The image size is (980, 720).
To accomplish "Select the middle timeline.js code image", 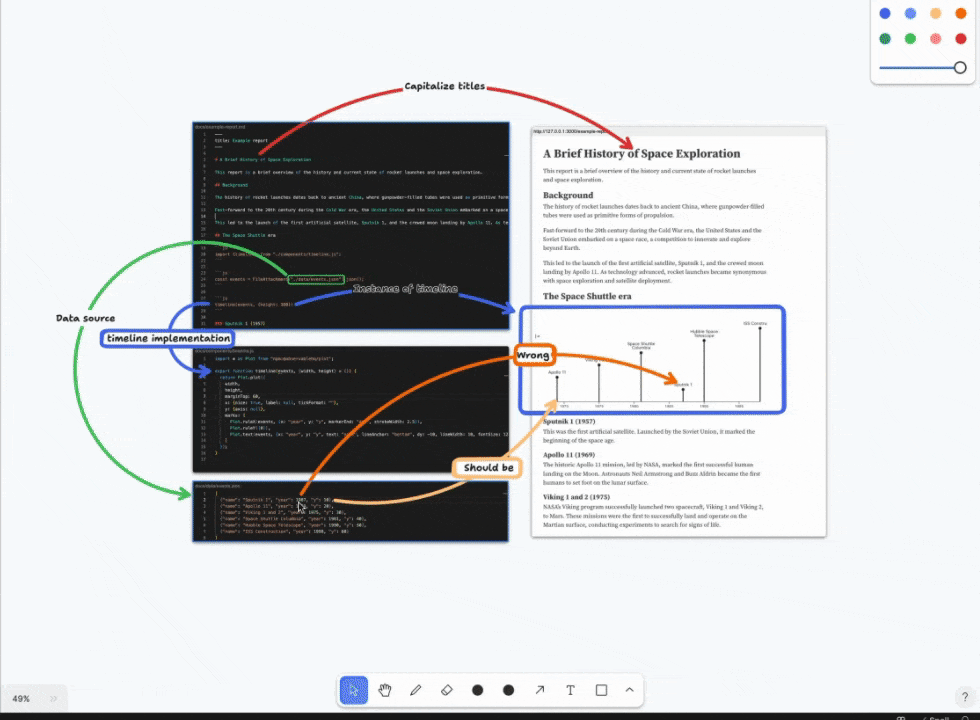I will coord(351,410).
